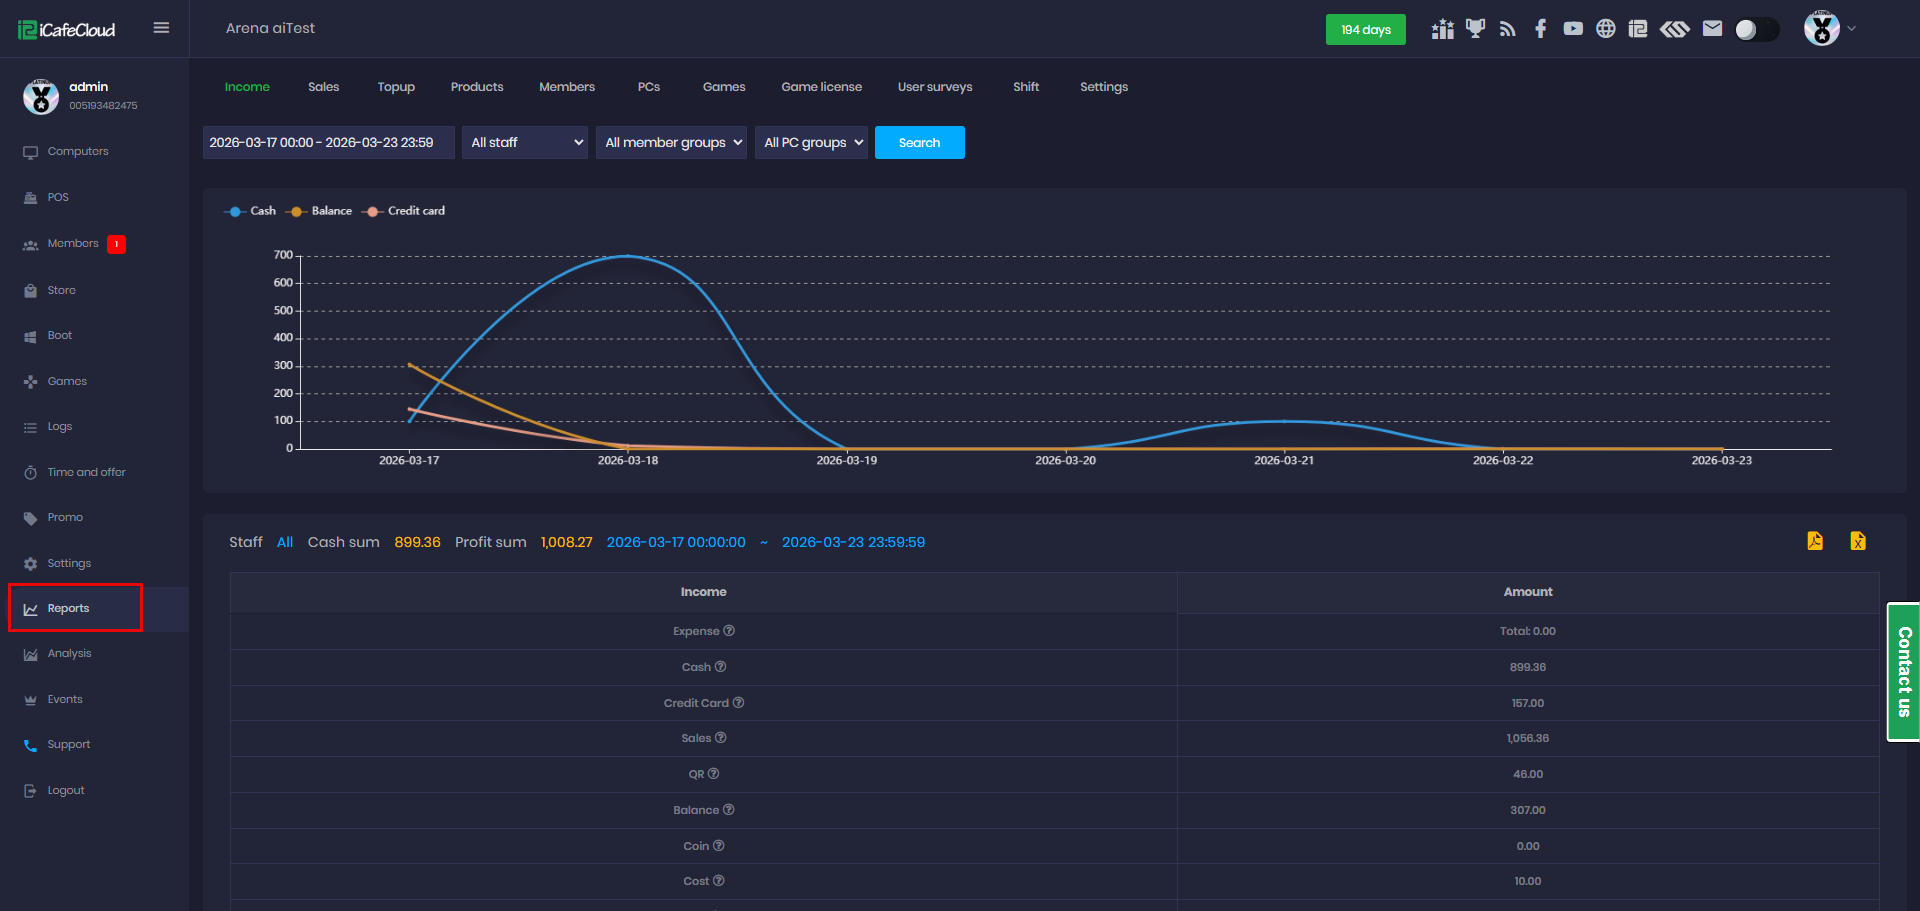The image size is (1920, 911).
Task: Export the report as Excel file
Action: click(x=1857, y=541)
